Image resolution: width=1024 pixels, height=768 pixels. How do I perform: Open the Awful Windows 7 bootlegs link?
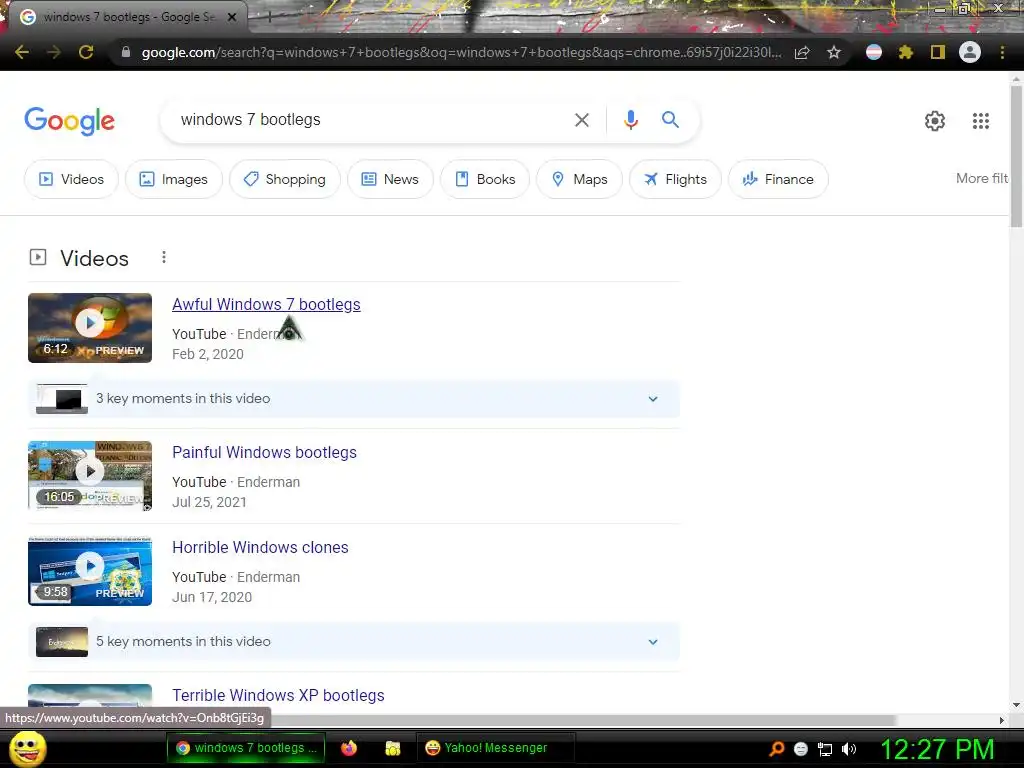coord(266,304)
